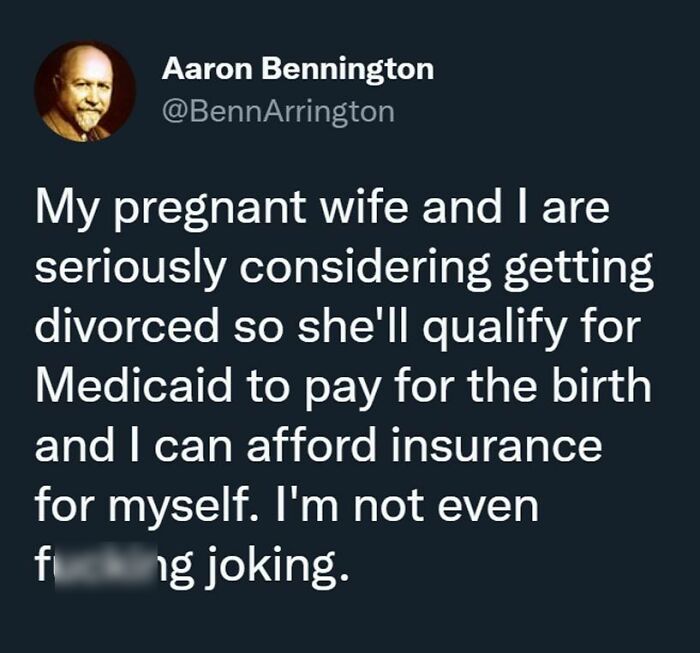Click the display name Aaron Bennington
700x653 pixels.
(x=298, y=69)
